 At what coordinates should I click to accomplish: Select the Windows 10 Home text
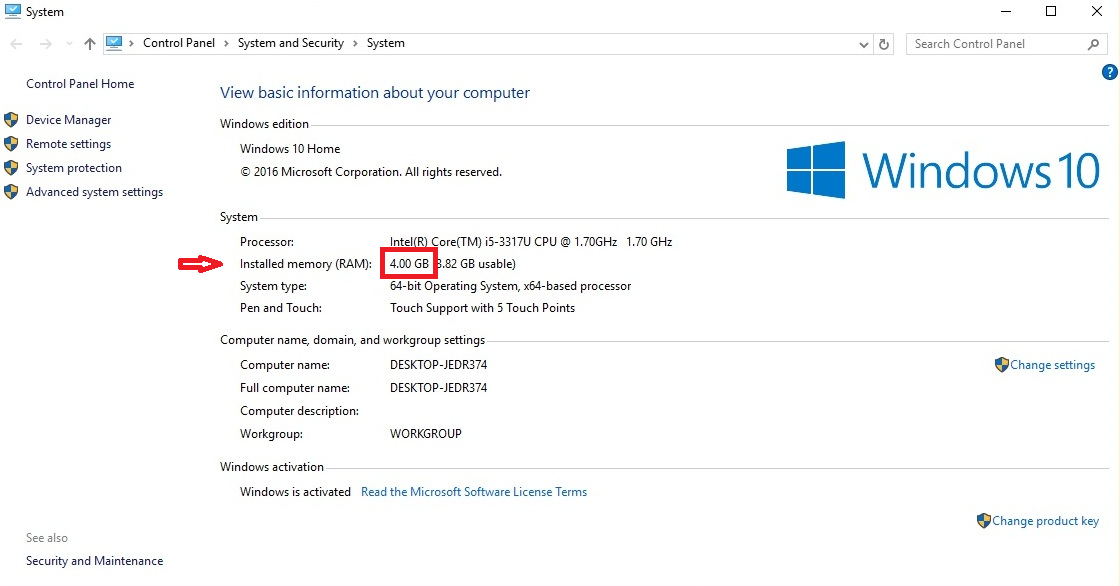pos(290,149)
